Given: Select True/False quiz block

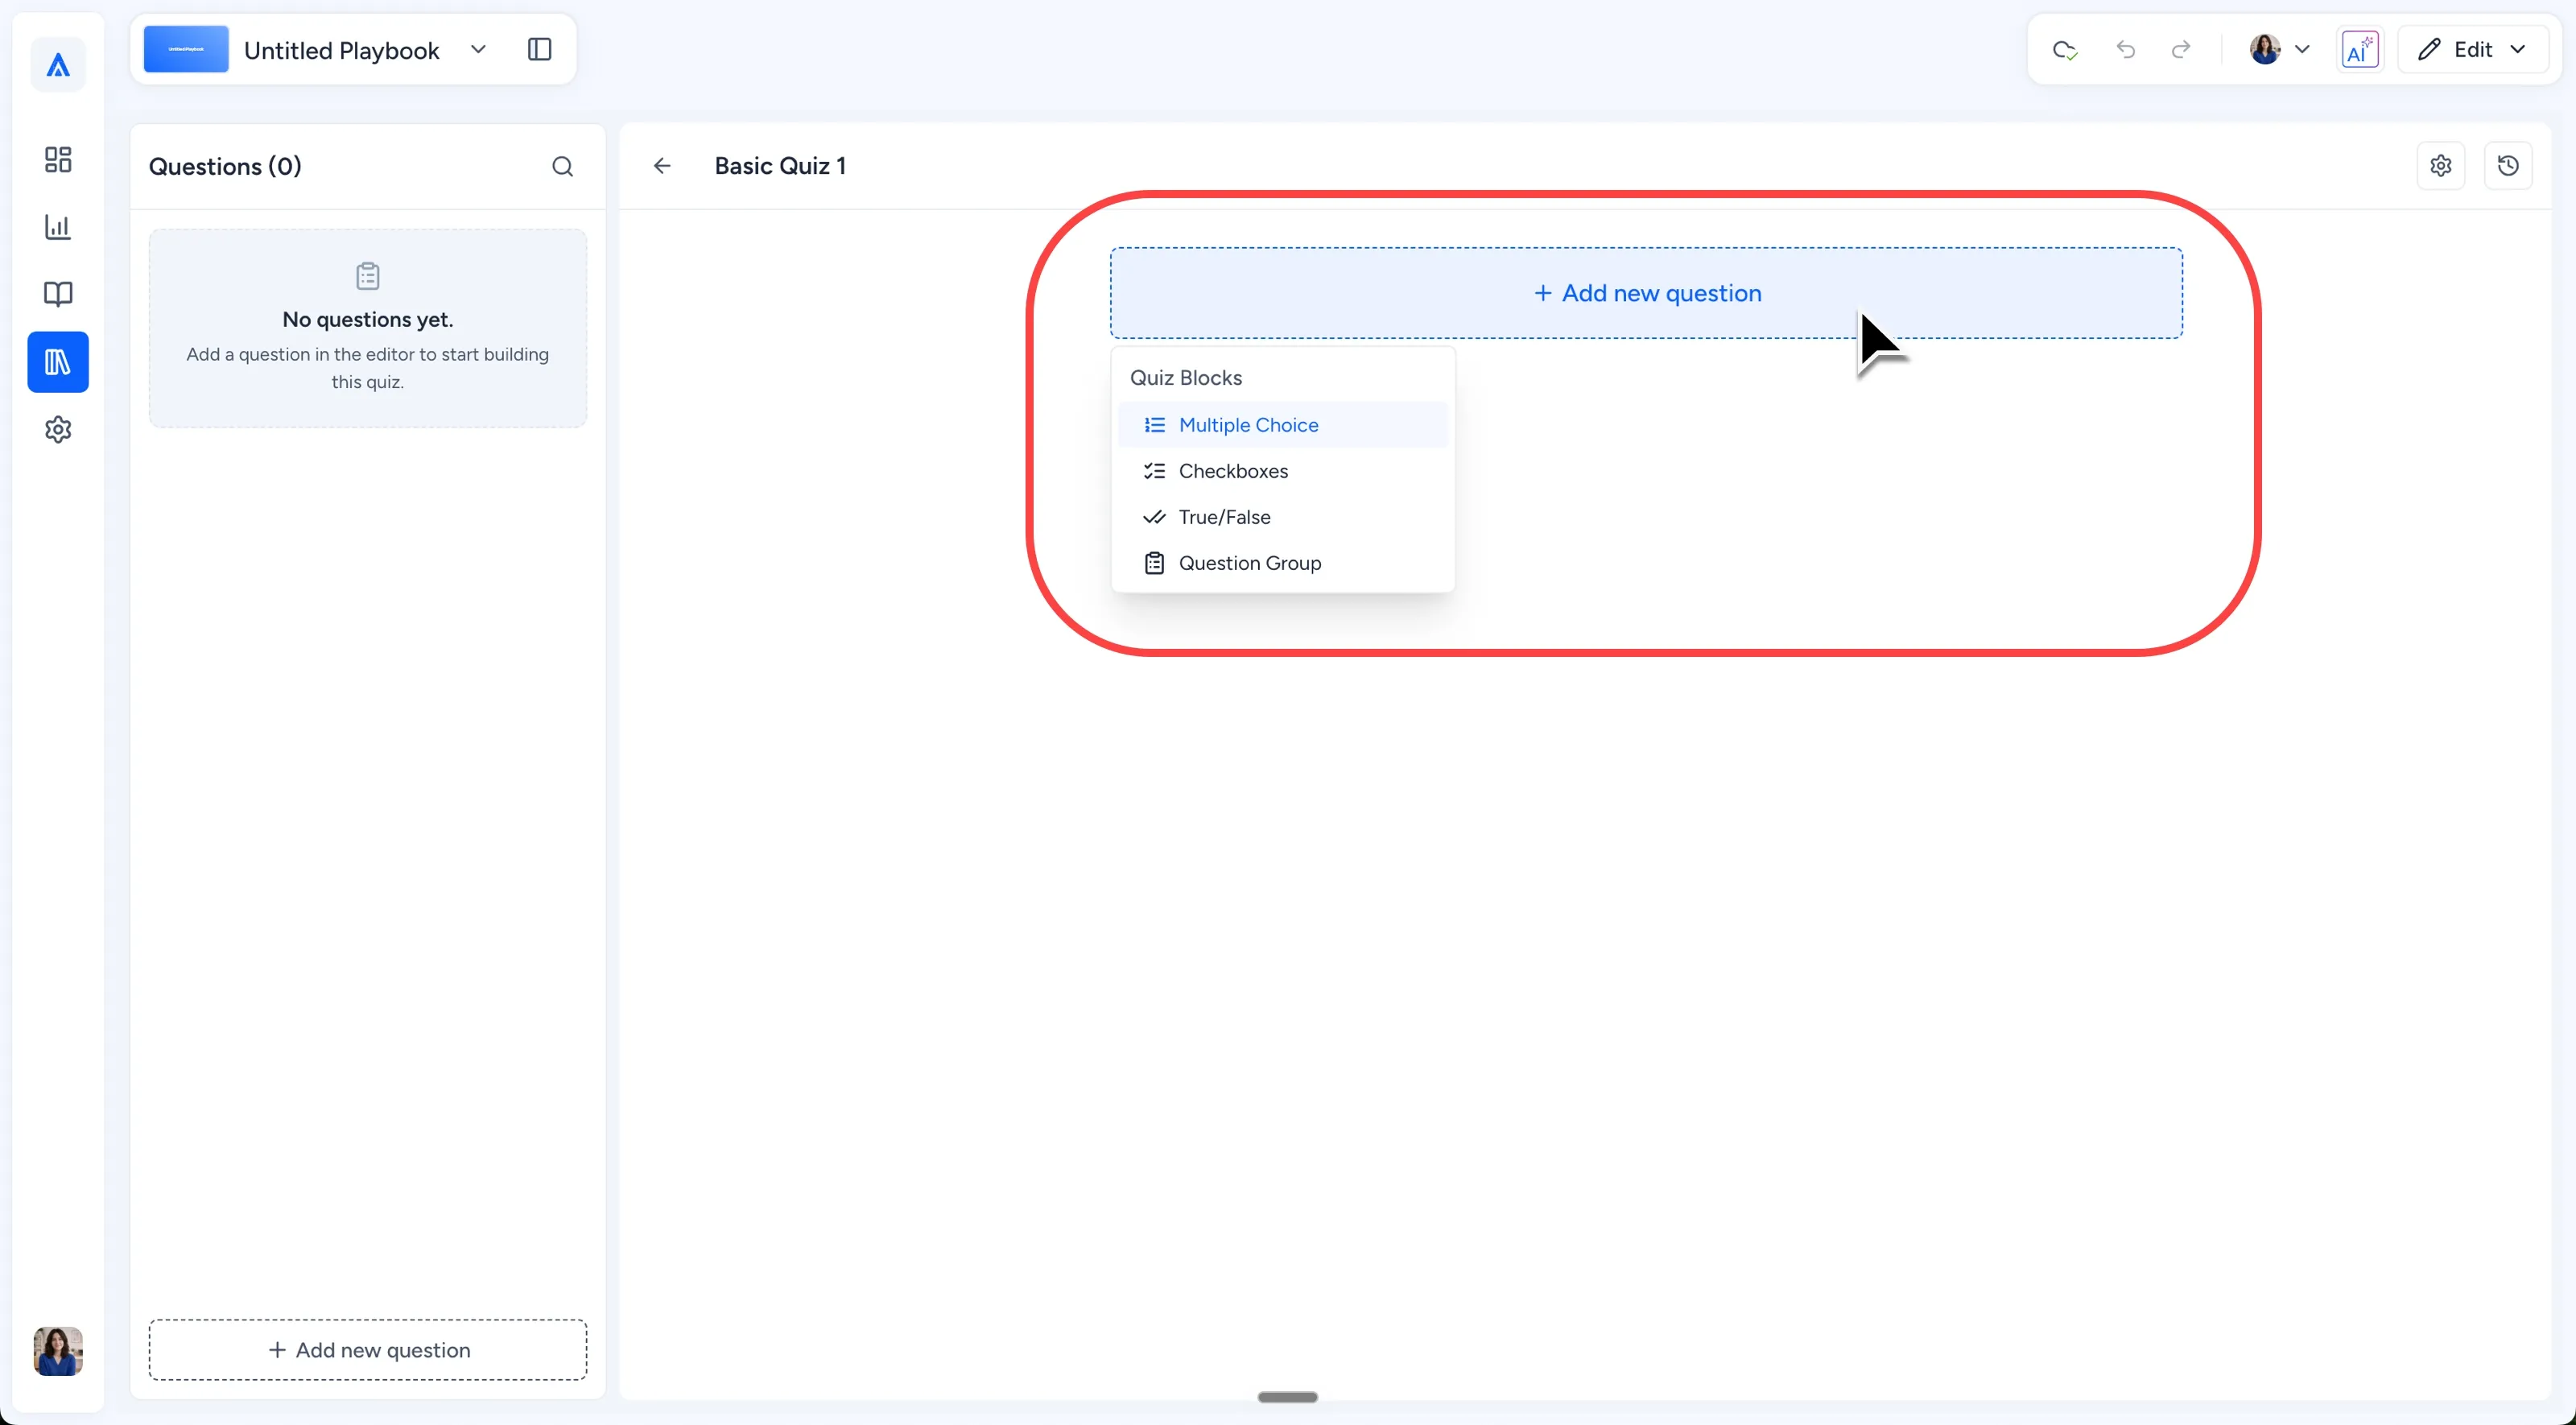Looking at the screenshot, I should click(1283, 517).
